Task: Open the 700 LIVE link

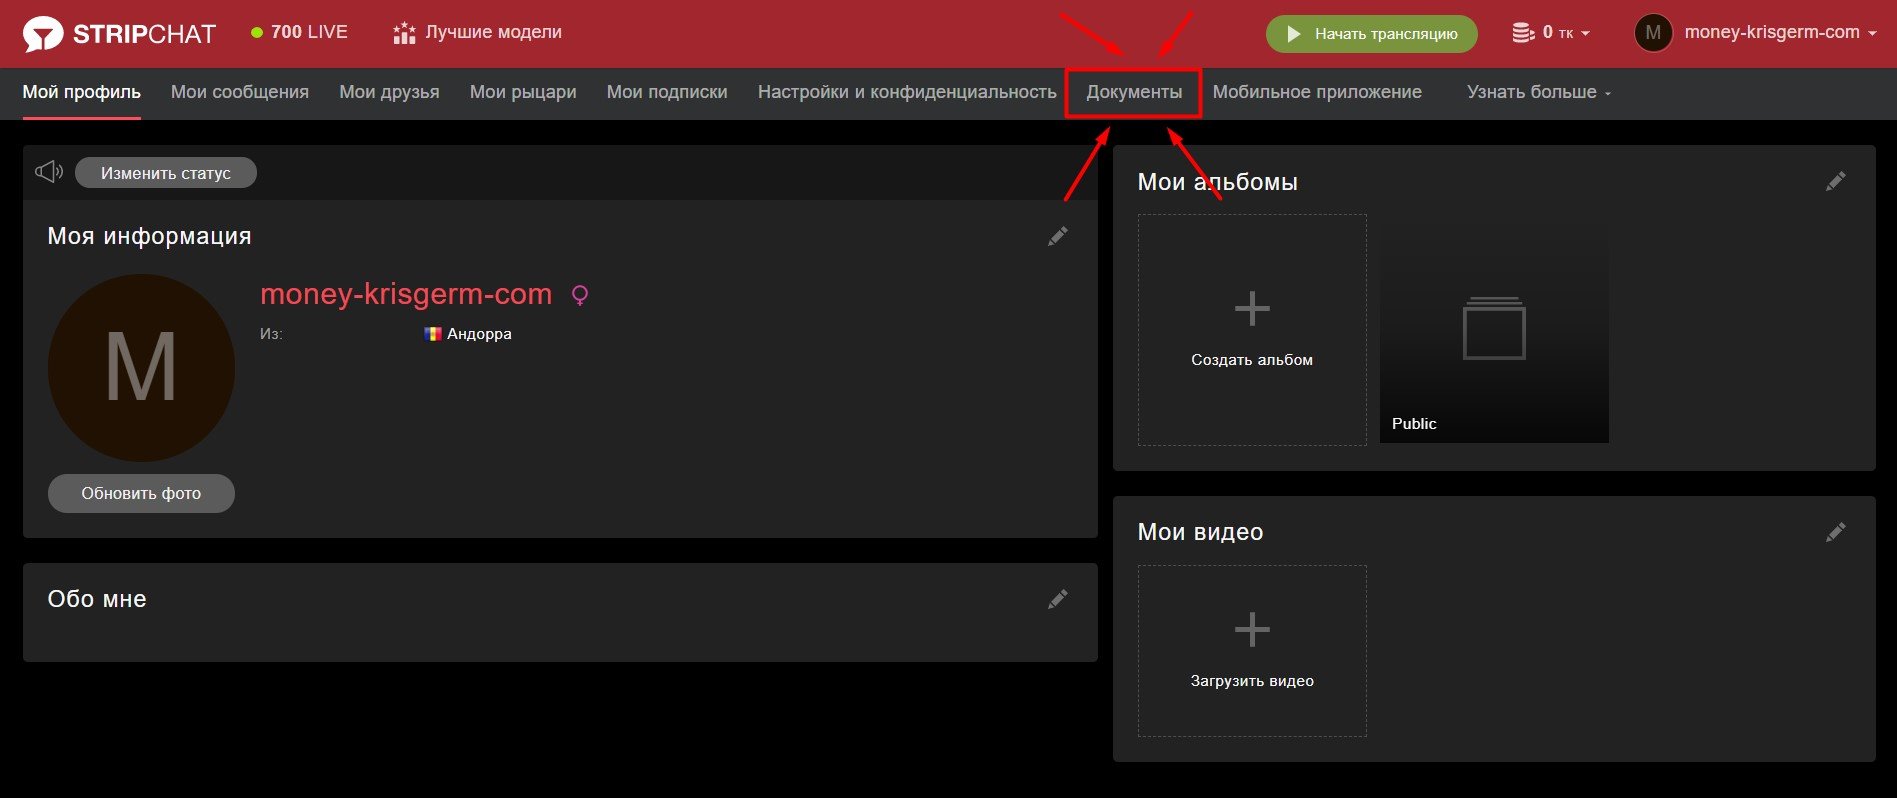Action: coord(299,32)
